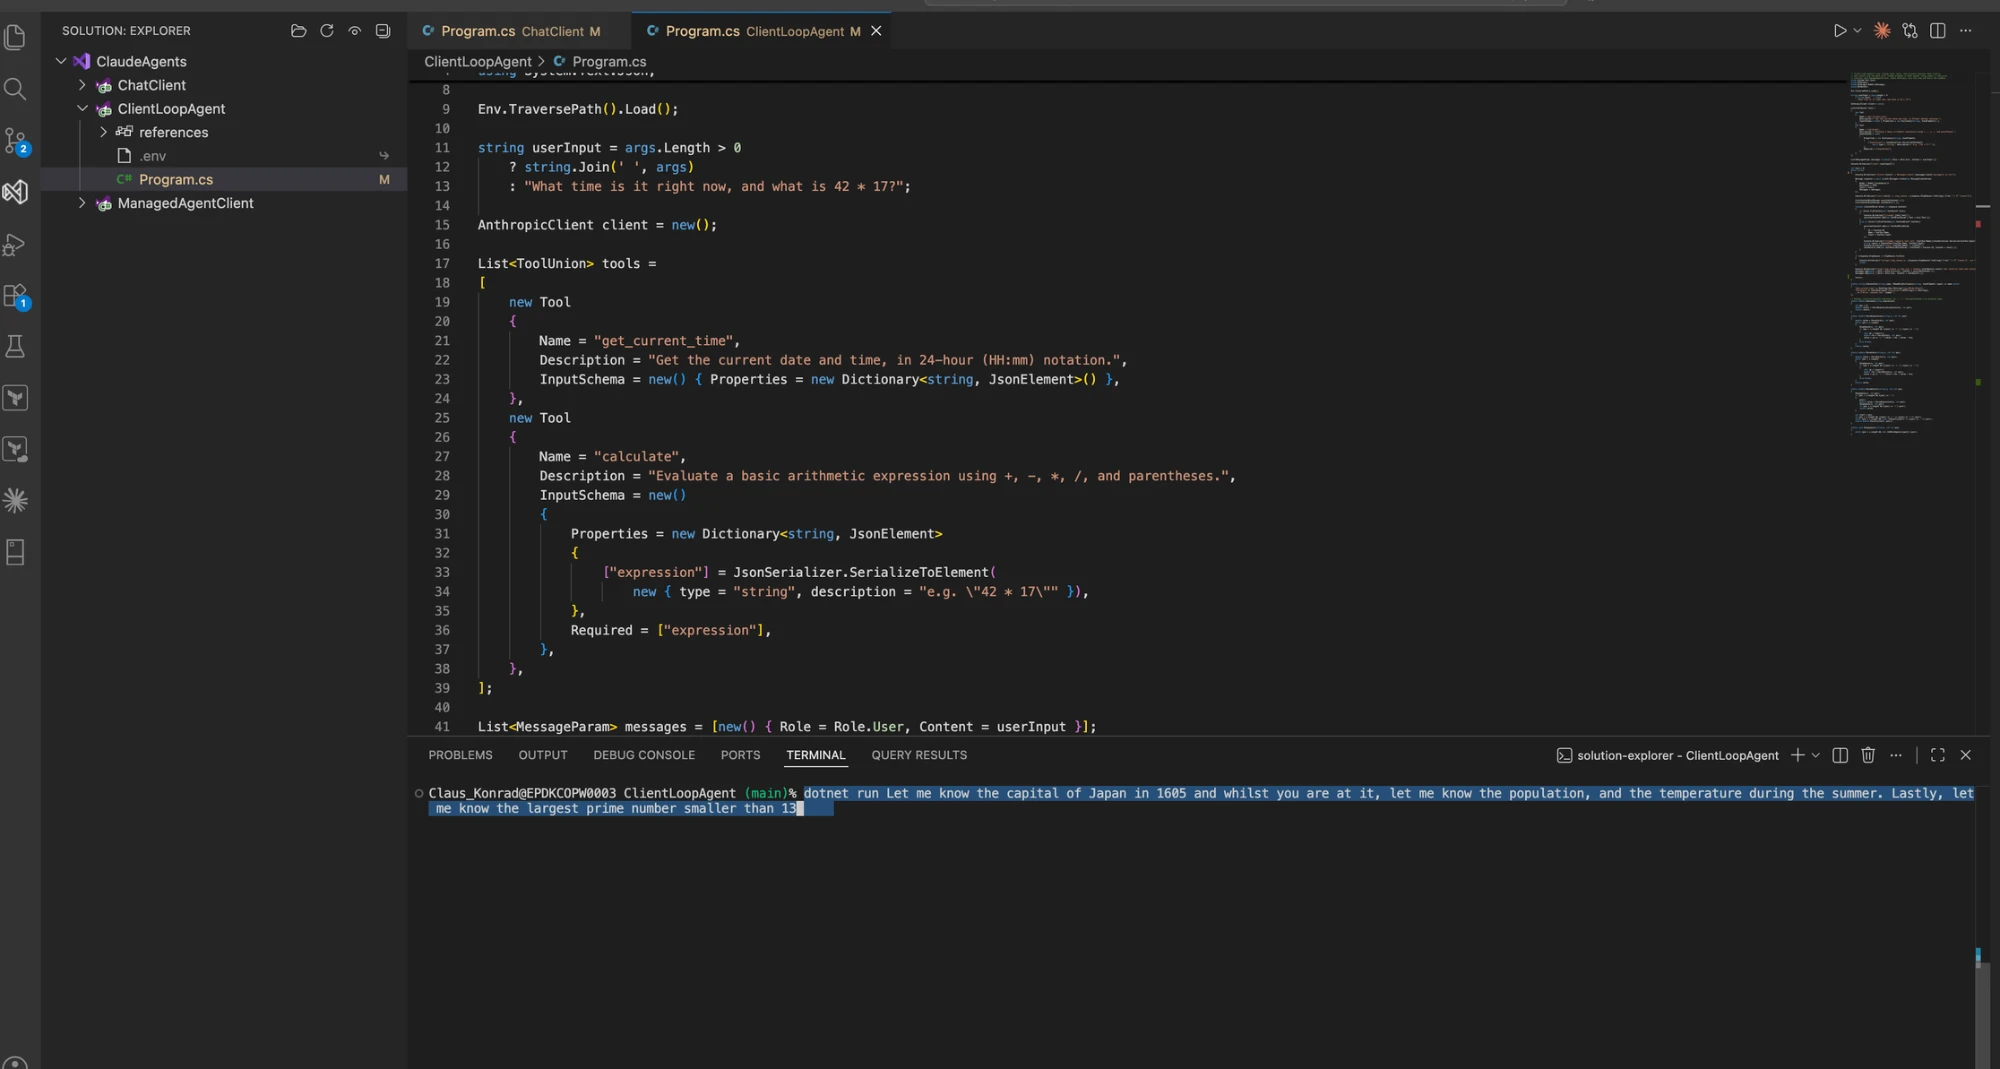Close the Program.cs ClientLoopAgent tab
This screenshot has width=2000, height=1069.
876,31
